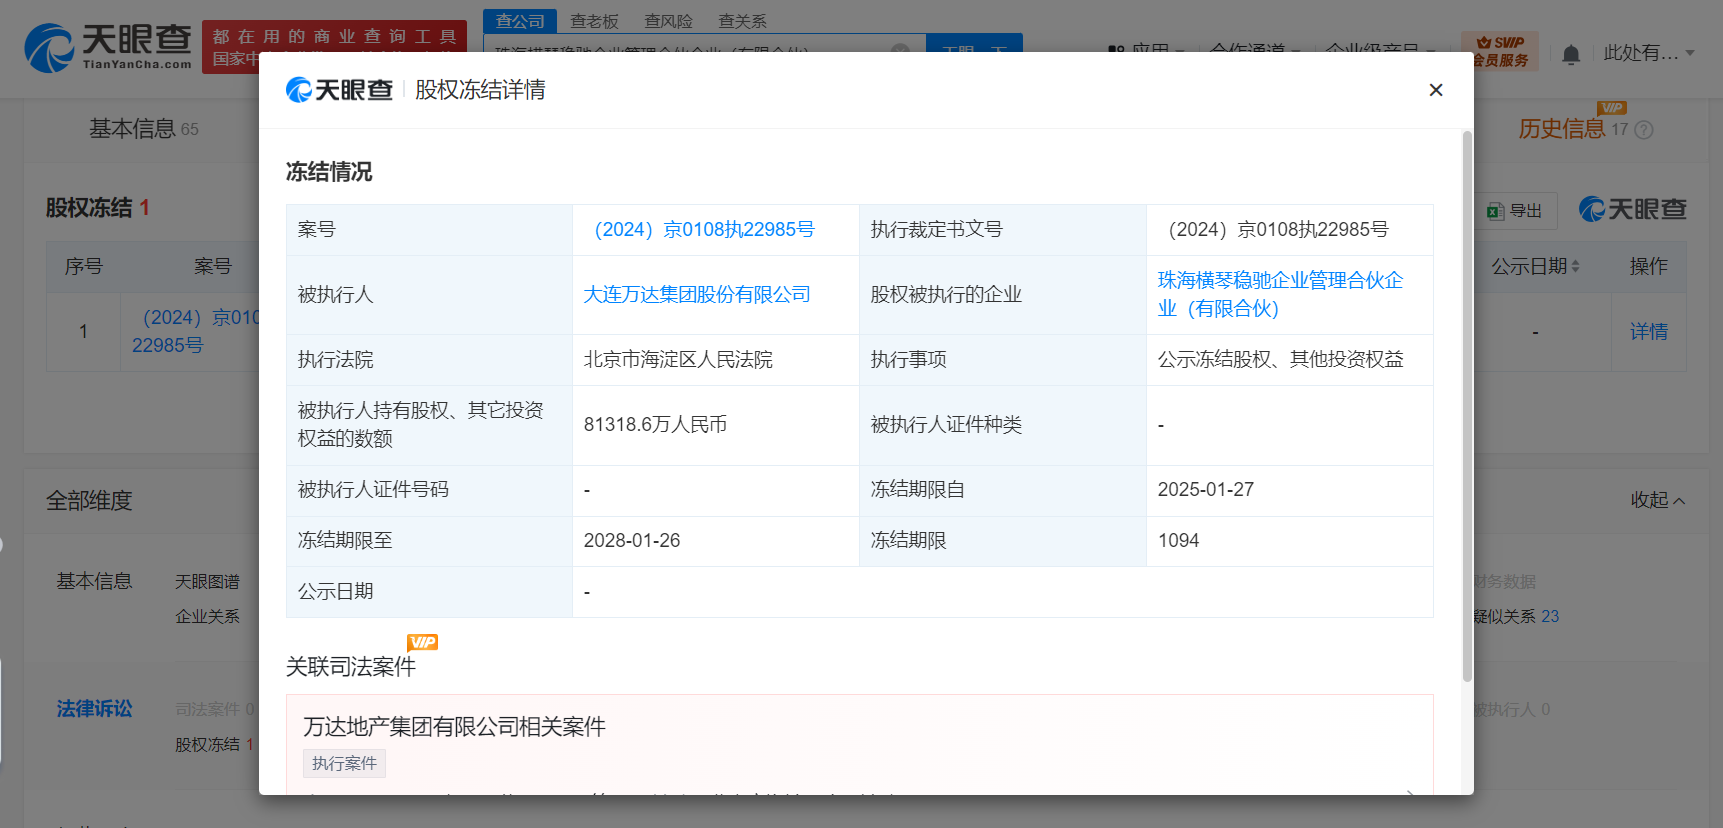Click the 冻结情况 section heading
The width and height of the screenshot is (1723, 828).
[329, 172]
